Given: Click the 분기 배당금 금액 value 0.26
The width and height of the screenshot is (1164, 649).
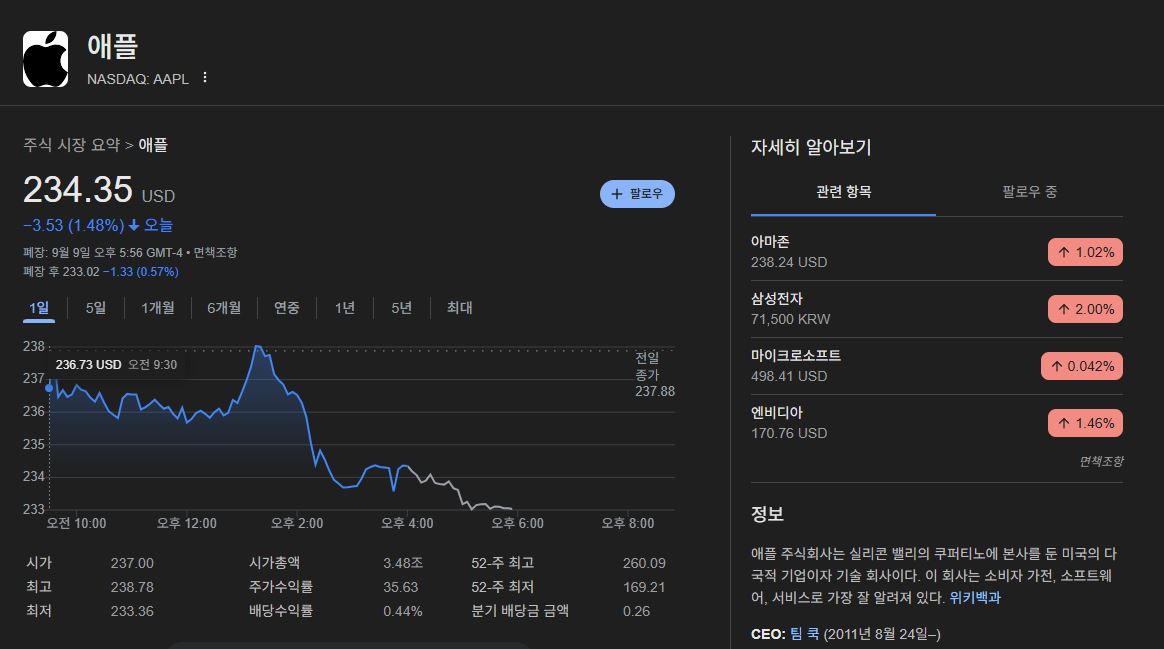Looking at the screenshot, I should pos(637,611).
